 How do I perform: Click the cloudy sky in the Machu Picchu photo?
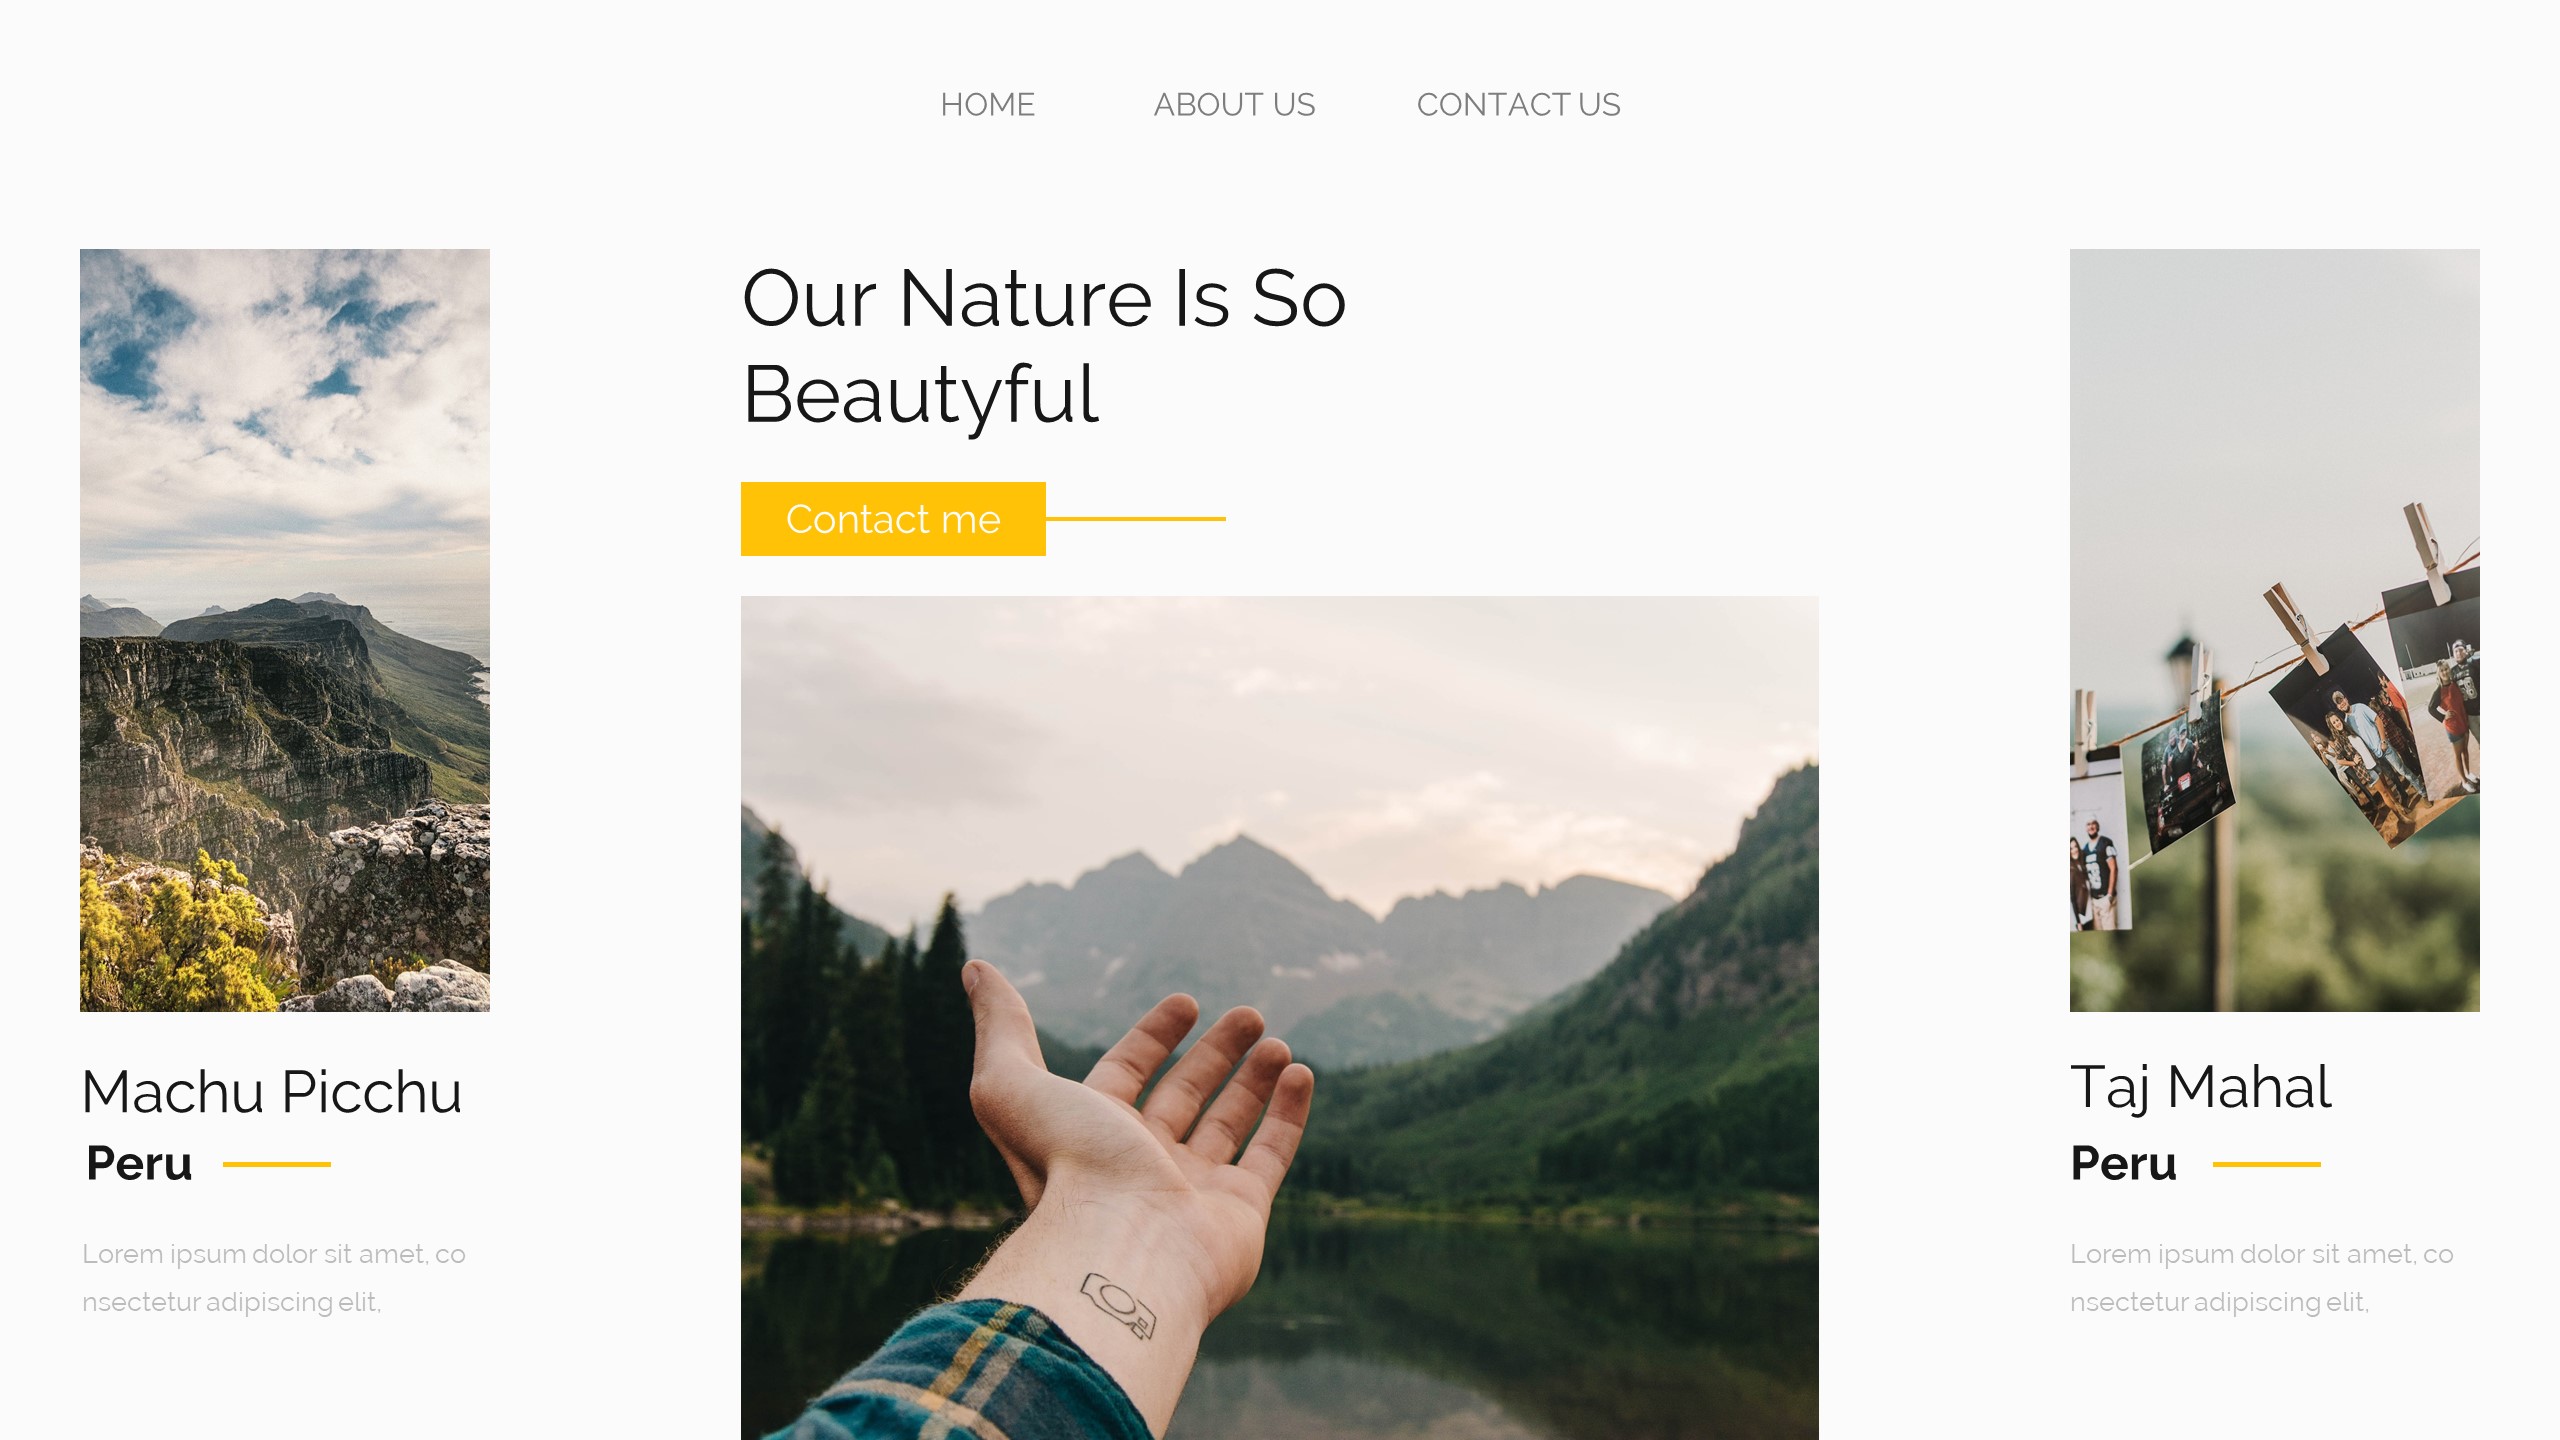tap(285, 400)
